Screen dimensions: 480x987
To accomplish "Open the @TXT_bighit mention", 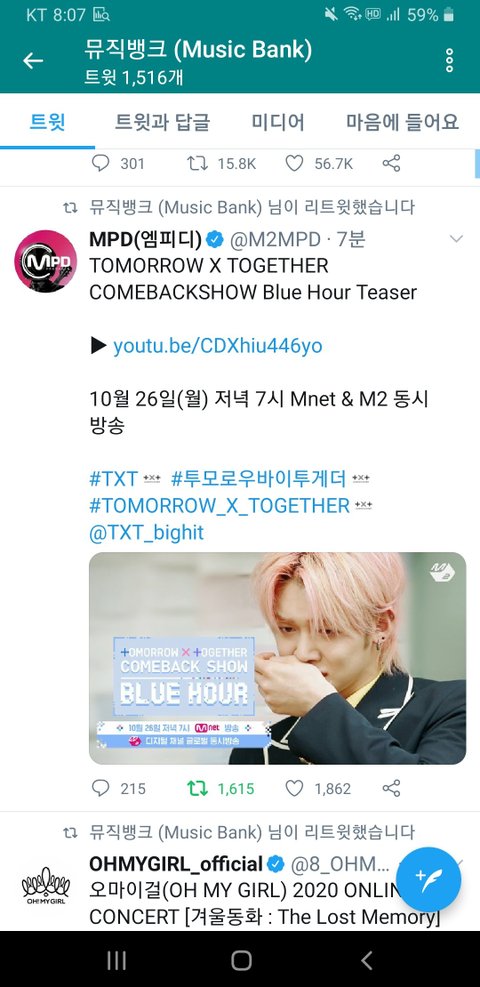I will click(x=147, y=533).
